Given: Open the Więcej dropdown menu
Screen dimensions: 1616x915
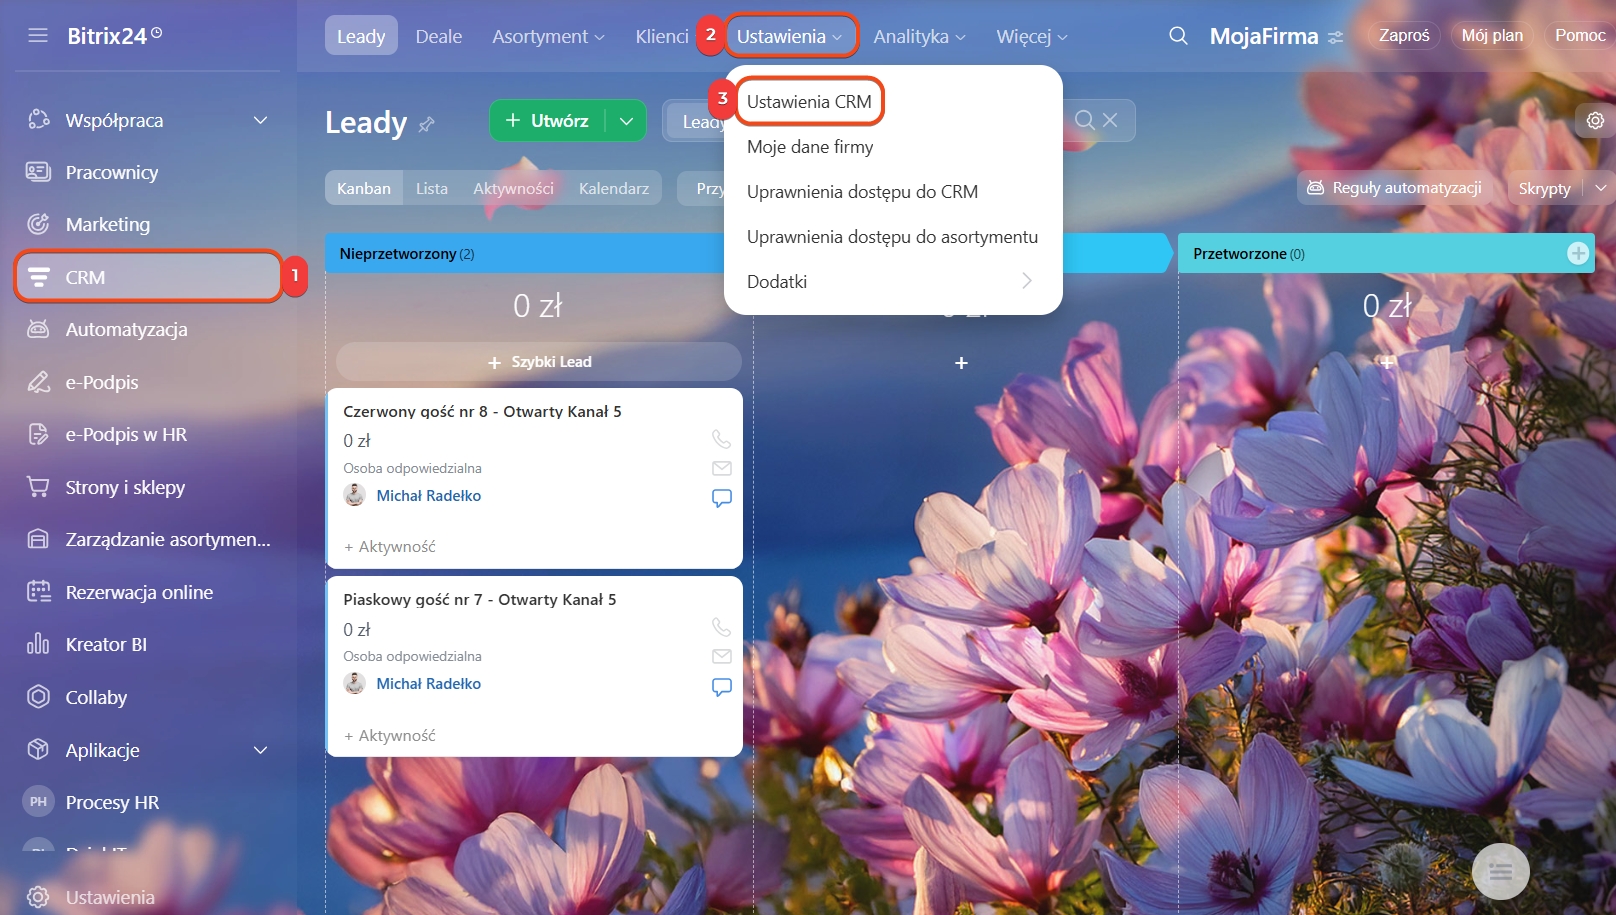Looking at the screenshot, I should (1032, 36).
